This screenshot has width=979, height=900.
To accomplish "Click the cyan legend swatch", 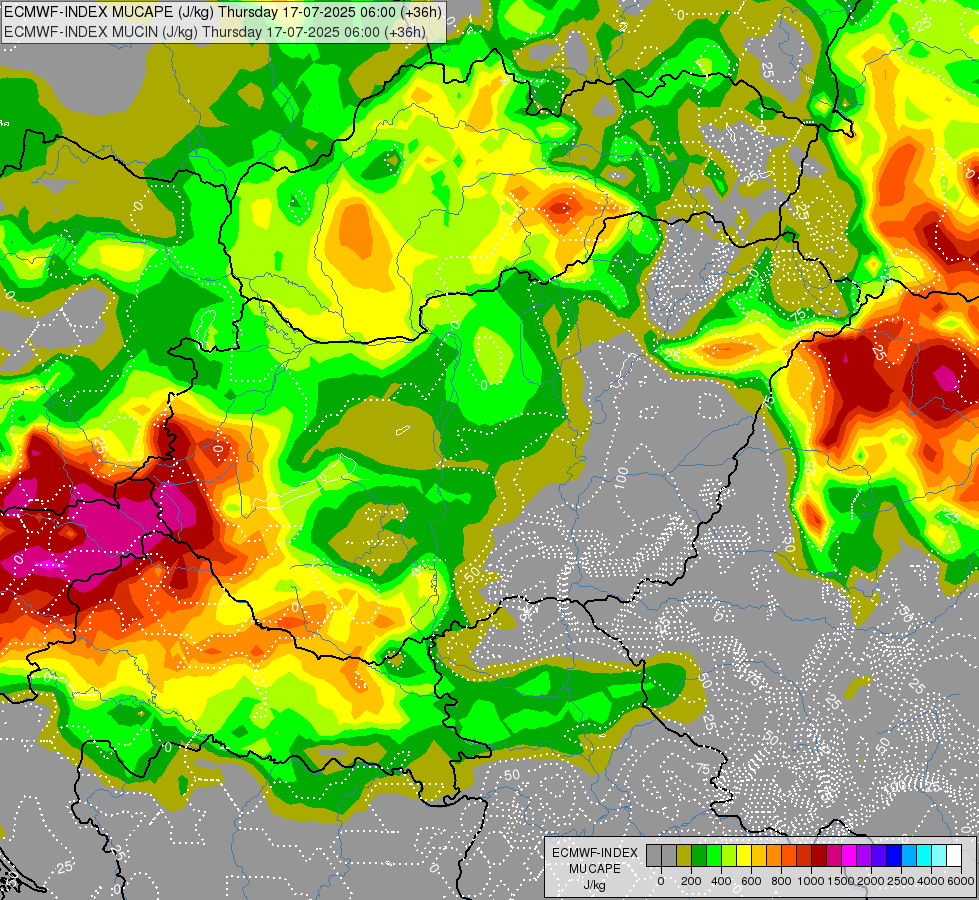I will click(x=925, y=855).
